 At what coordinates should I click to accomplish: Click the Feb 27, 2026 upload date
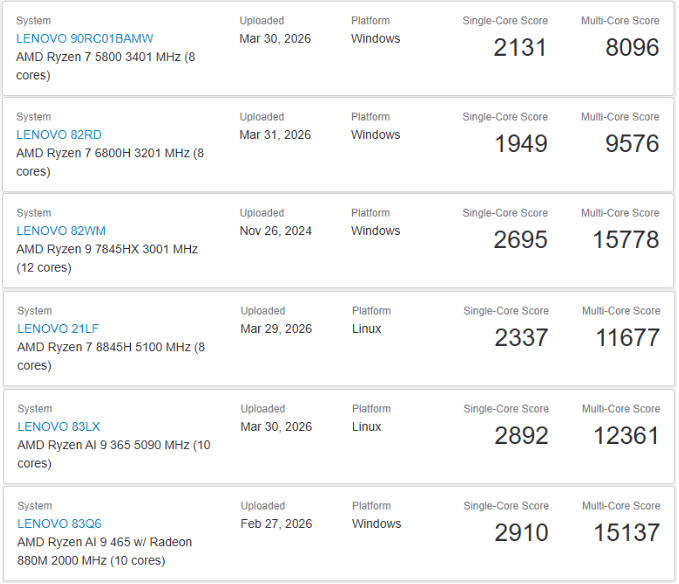point(276,524)
